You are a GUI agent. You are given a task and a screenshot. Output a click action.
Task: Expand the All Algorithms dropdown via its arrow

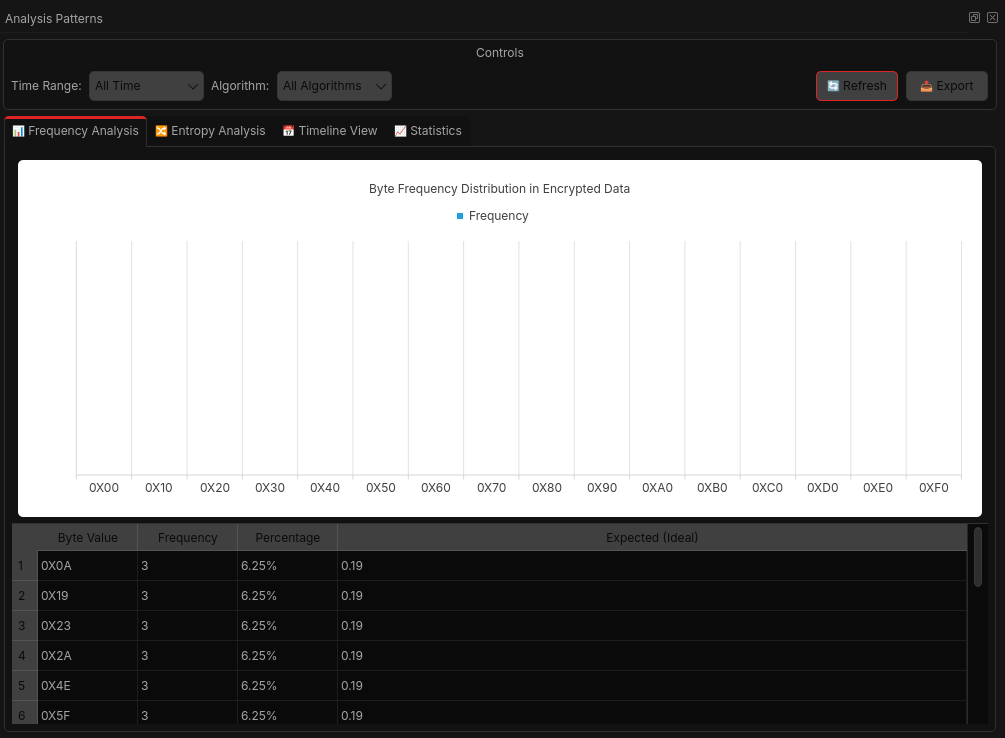(381, 86)
